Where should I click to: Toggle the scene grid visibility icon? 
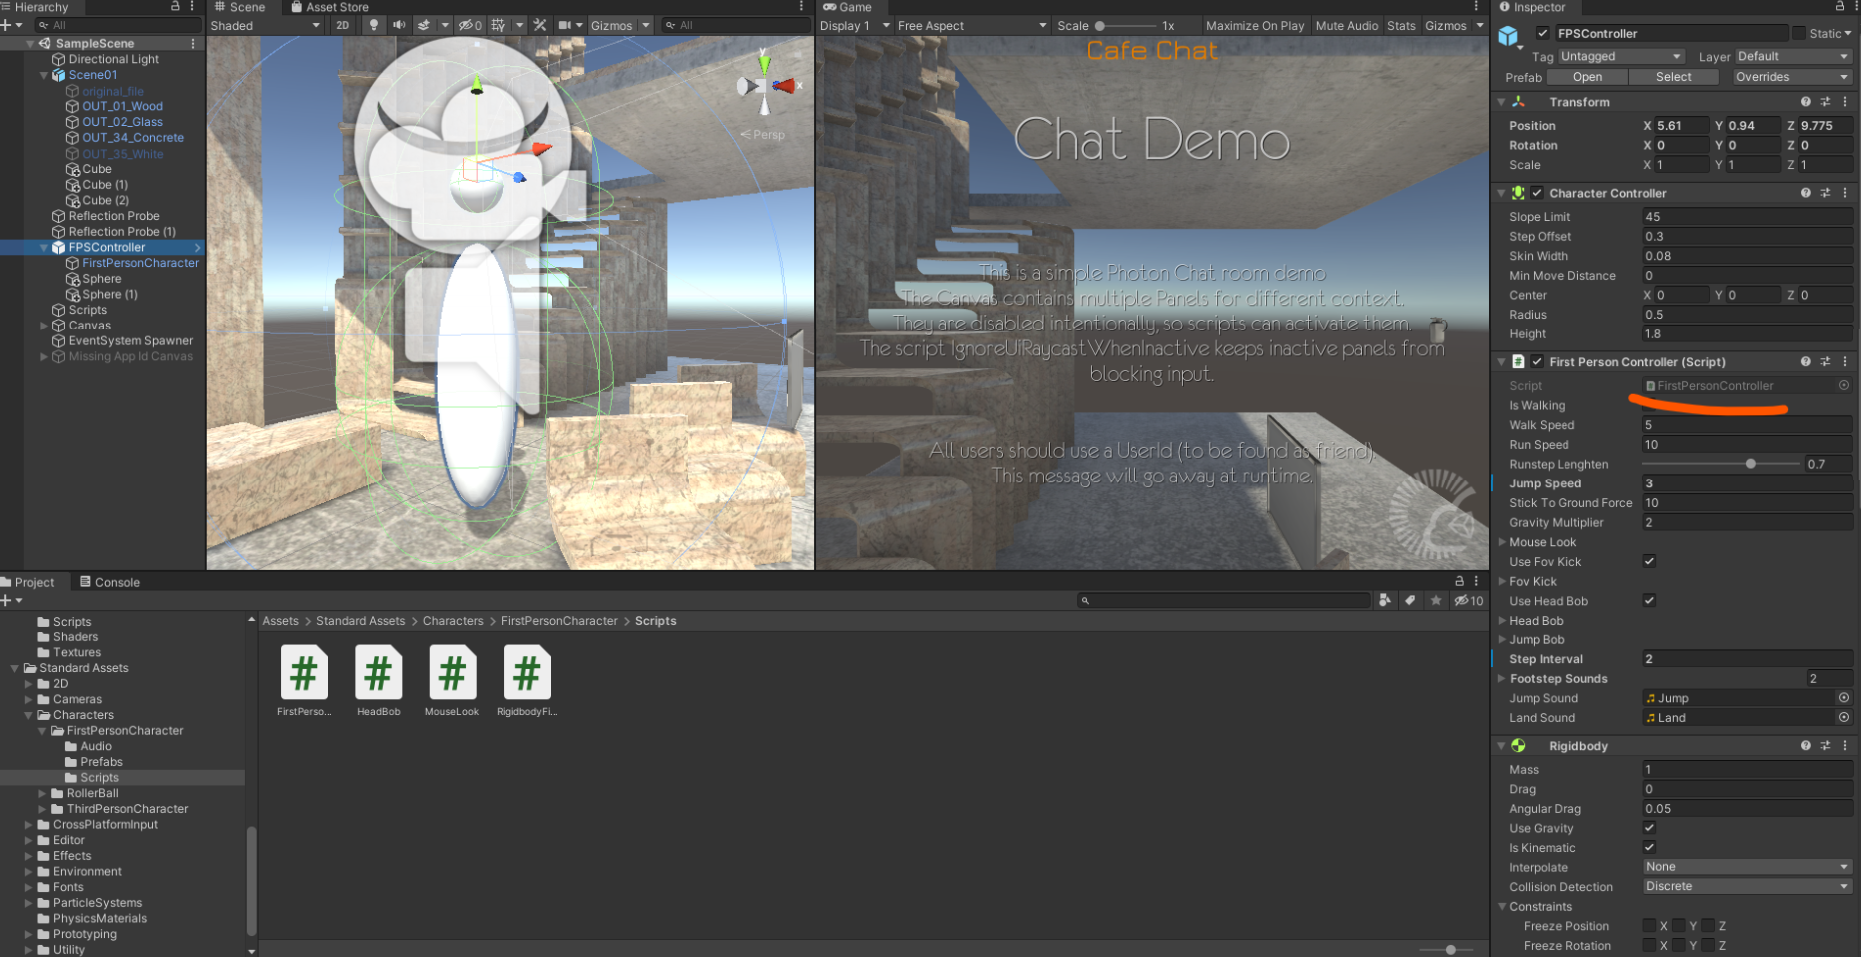tap(498, 25)
